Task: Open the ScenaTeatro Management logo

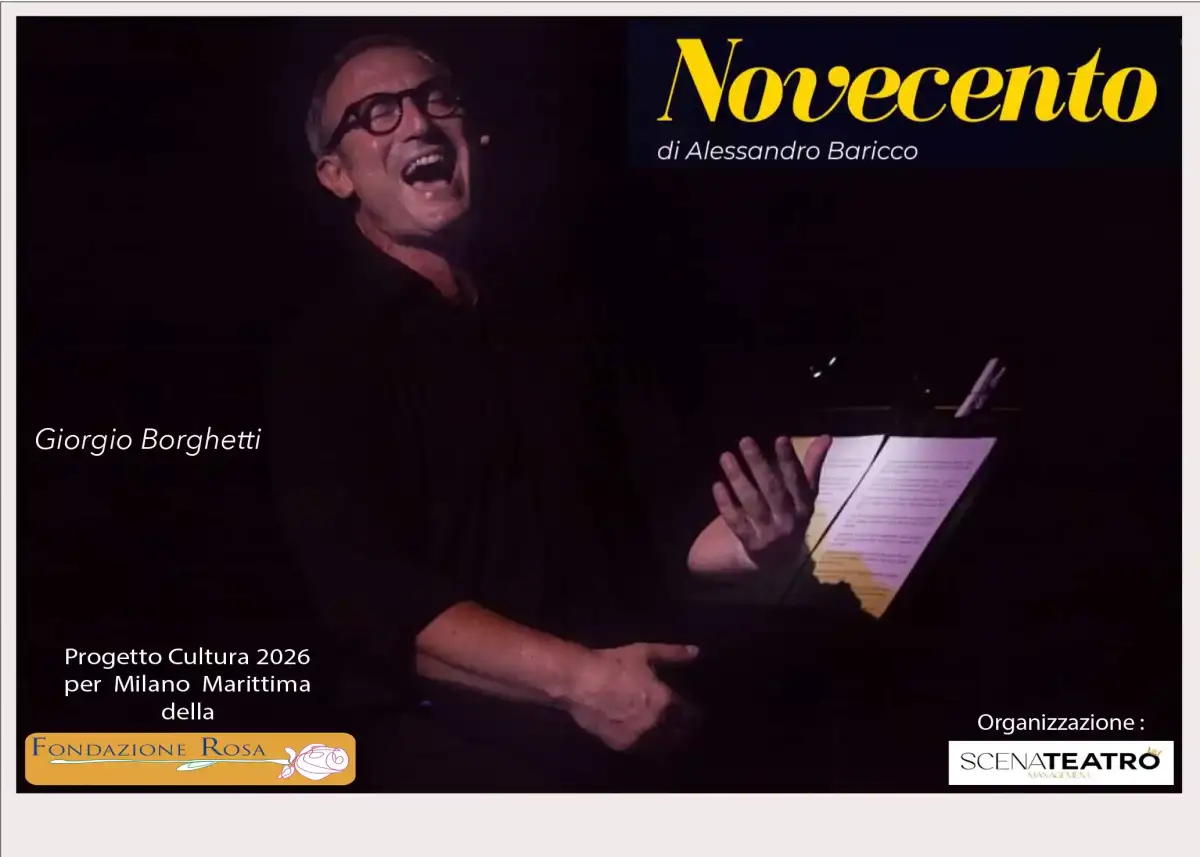Action: 1061,763
